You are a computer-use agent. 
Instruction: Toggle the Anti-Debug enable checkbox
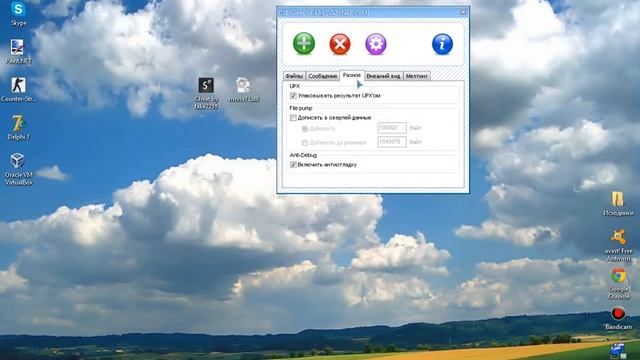coord(293,164)
